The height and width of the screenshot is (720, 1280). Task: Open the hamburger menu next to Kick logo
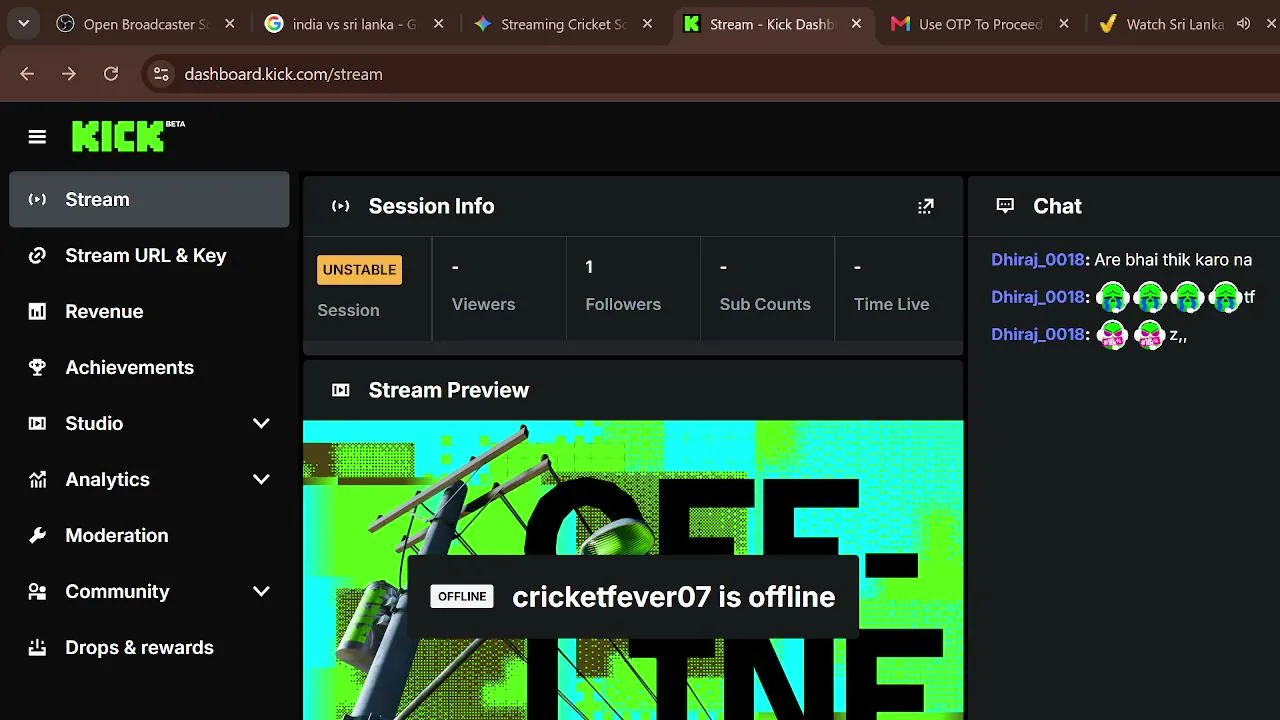pos(37,137)
